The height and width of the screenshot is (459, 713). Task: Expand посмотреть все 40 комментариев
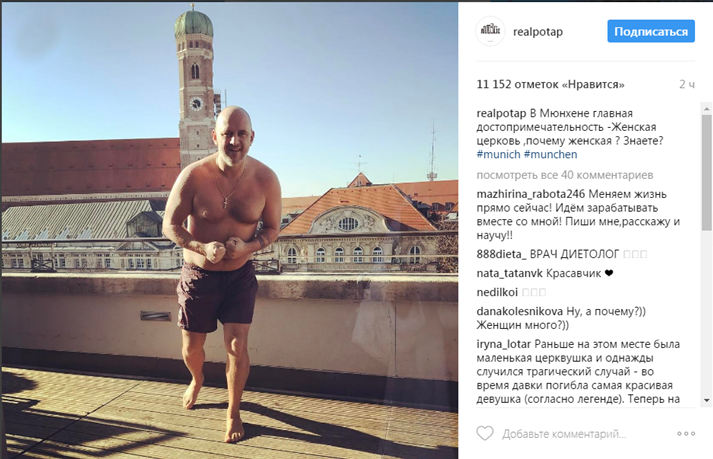click(x=565, y=175)
